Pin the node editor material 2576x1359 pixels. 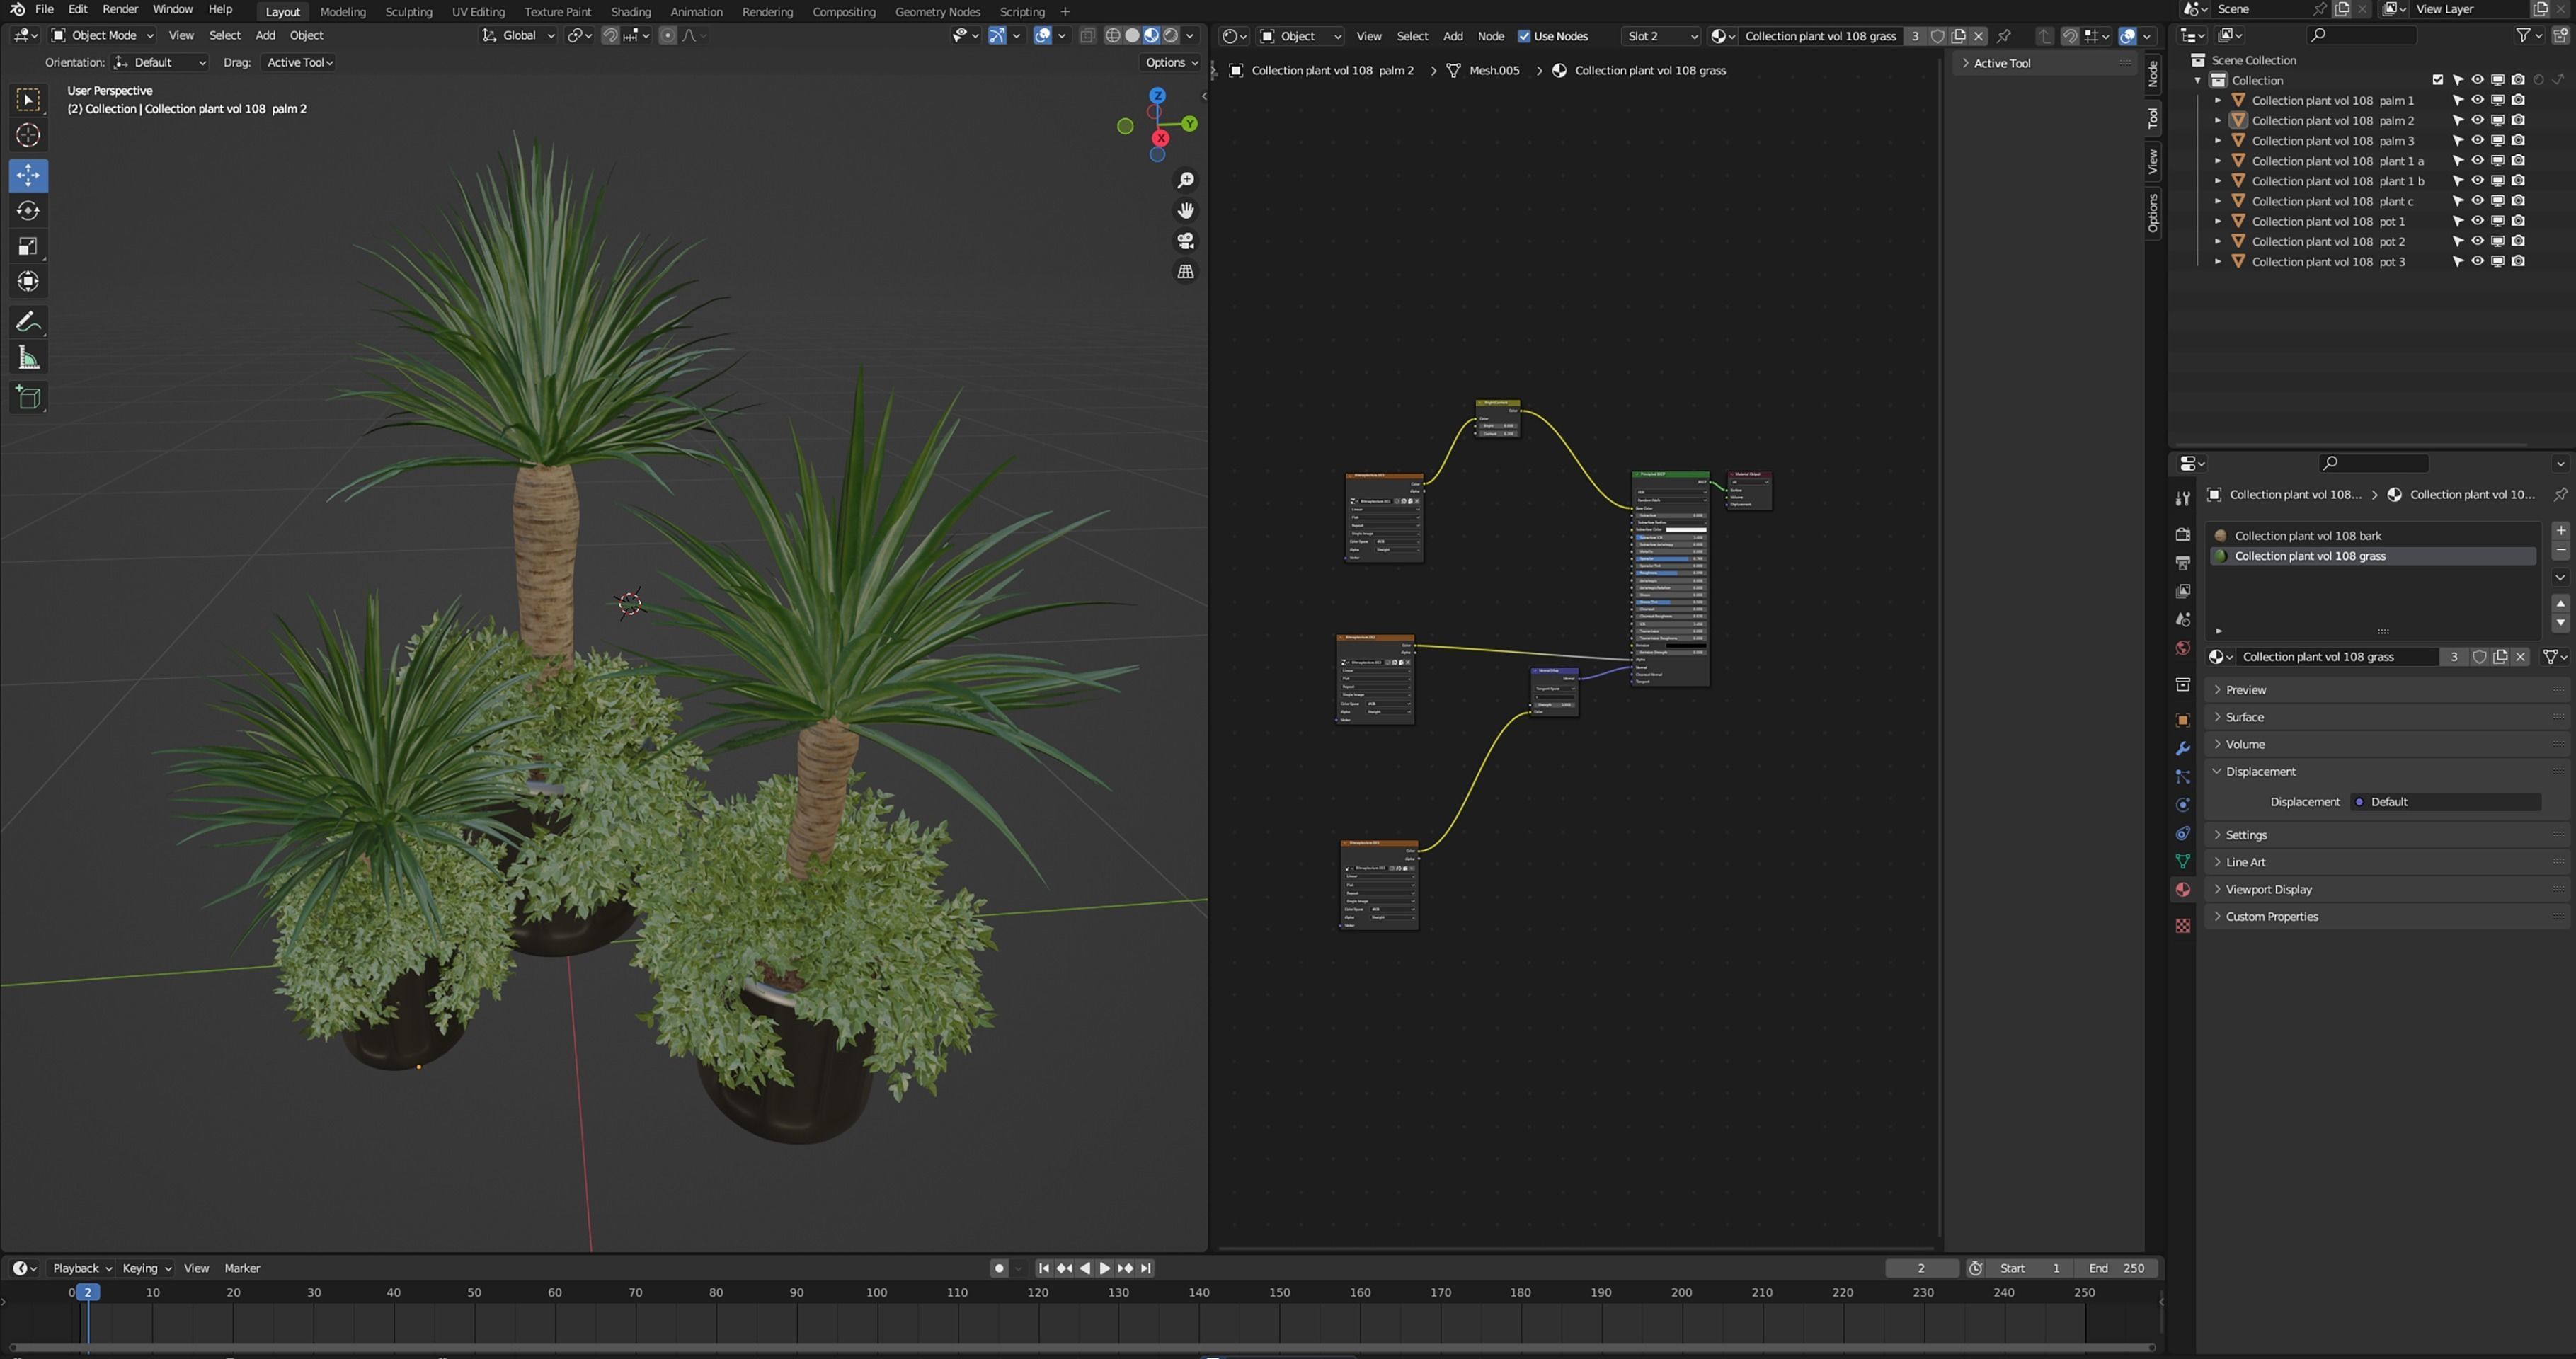2003,36
